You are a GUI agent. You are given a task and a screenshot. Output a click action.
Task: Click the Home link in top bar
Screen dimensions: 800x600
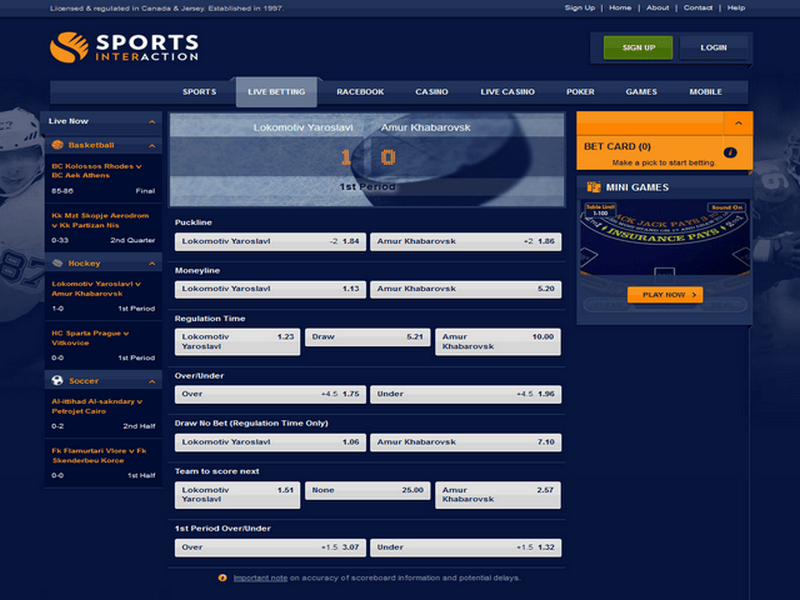tap(620, 8)
